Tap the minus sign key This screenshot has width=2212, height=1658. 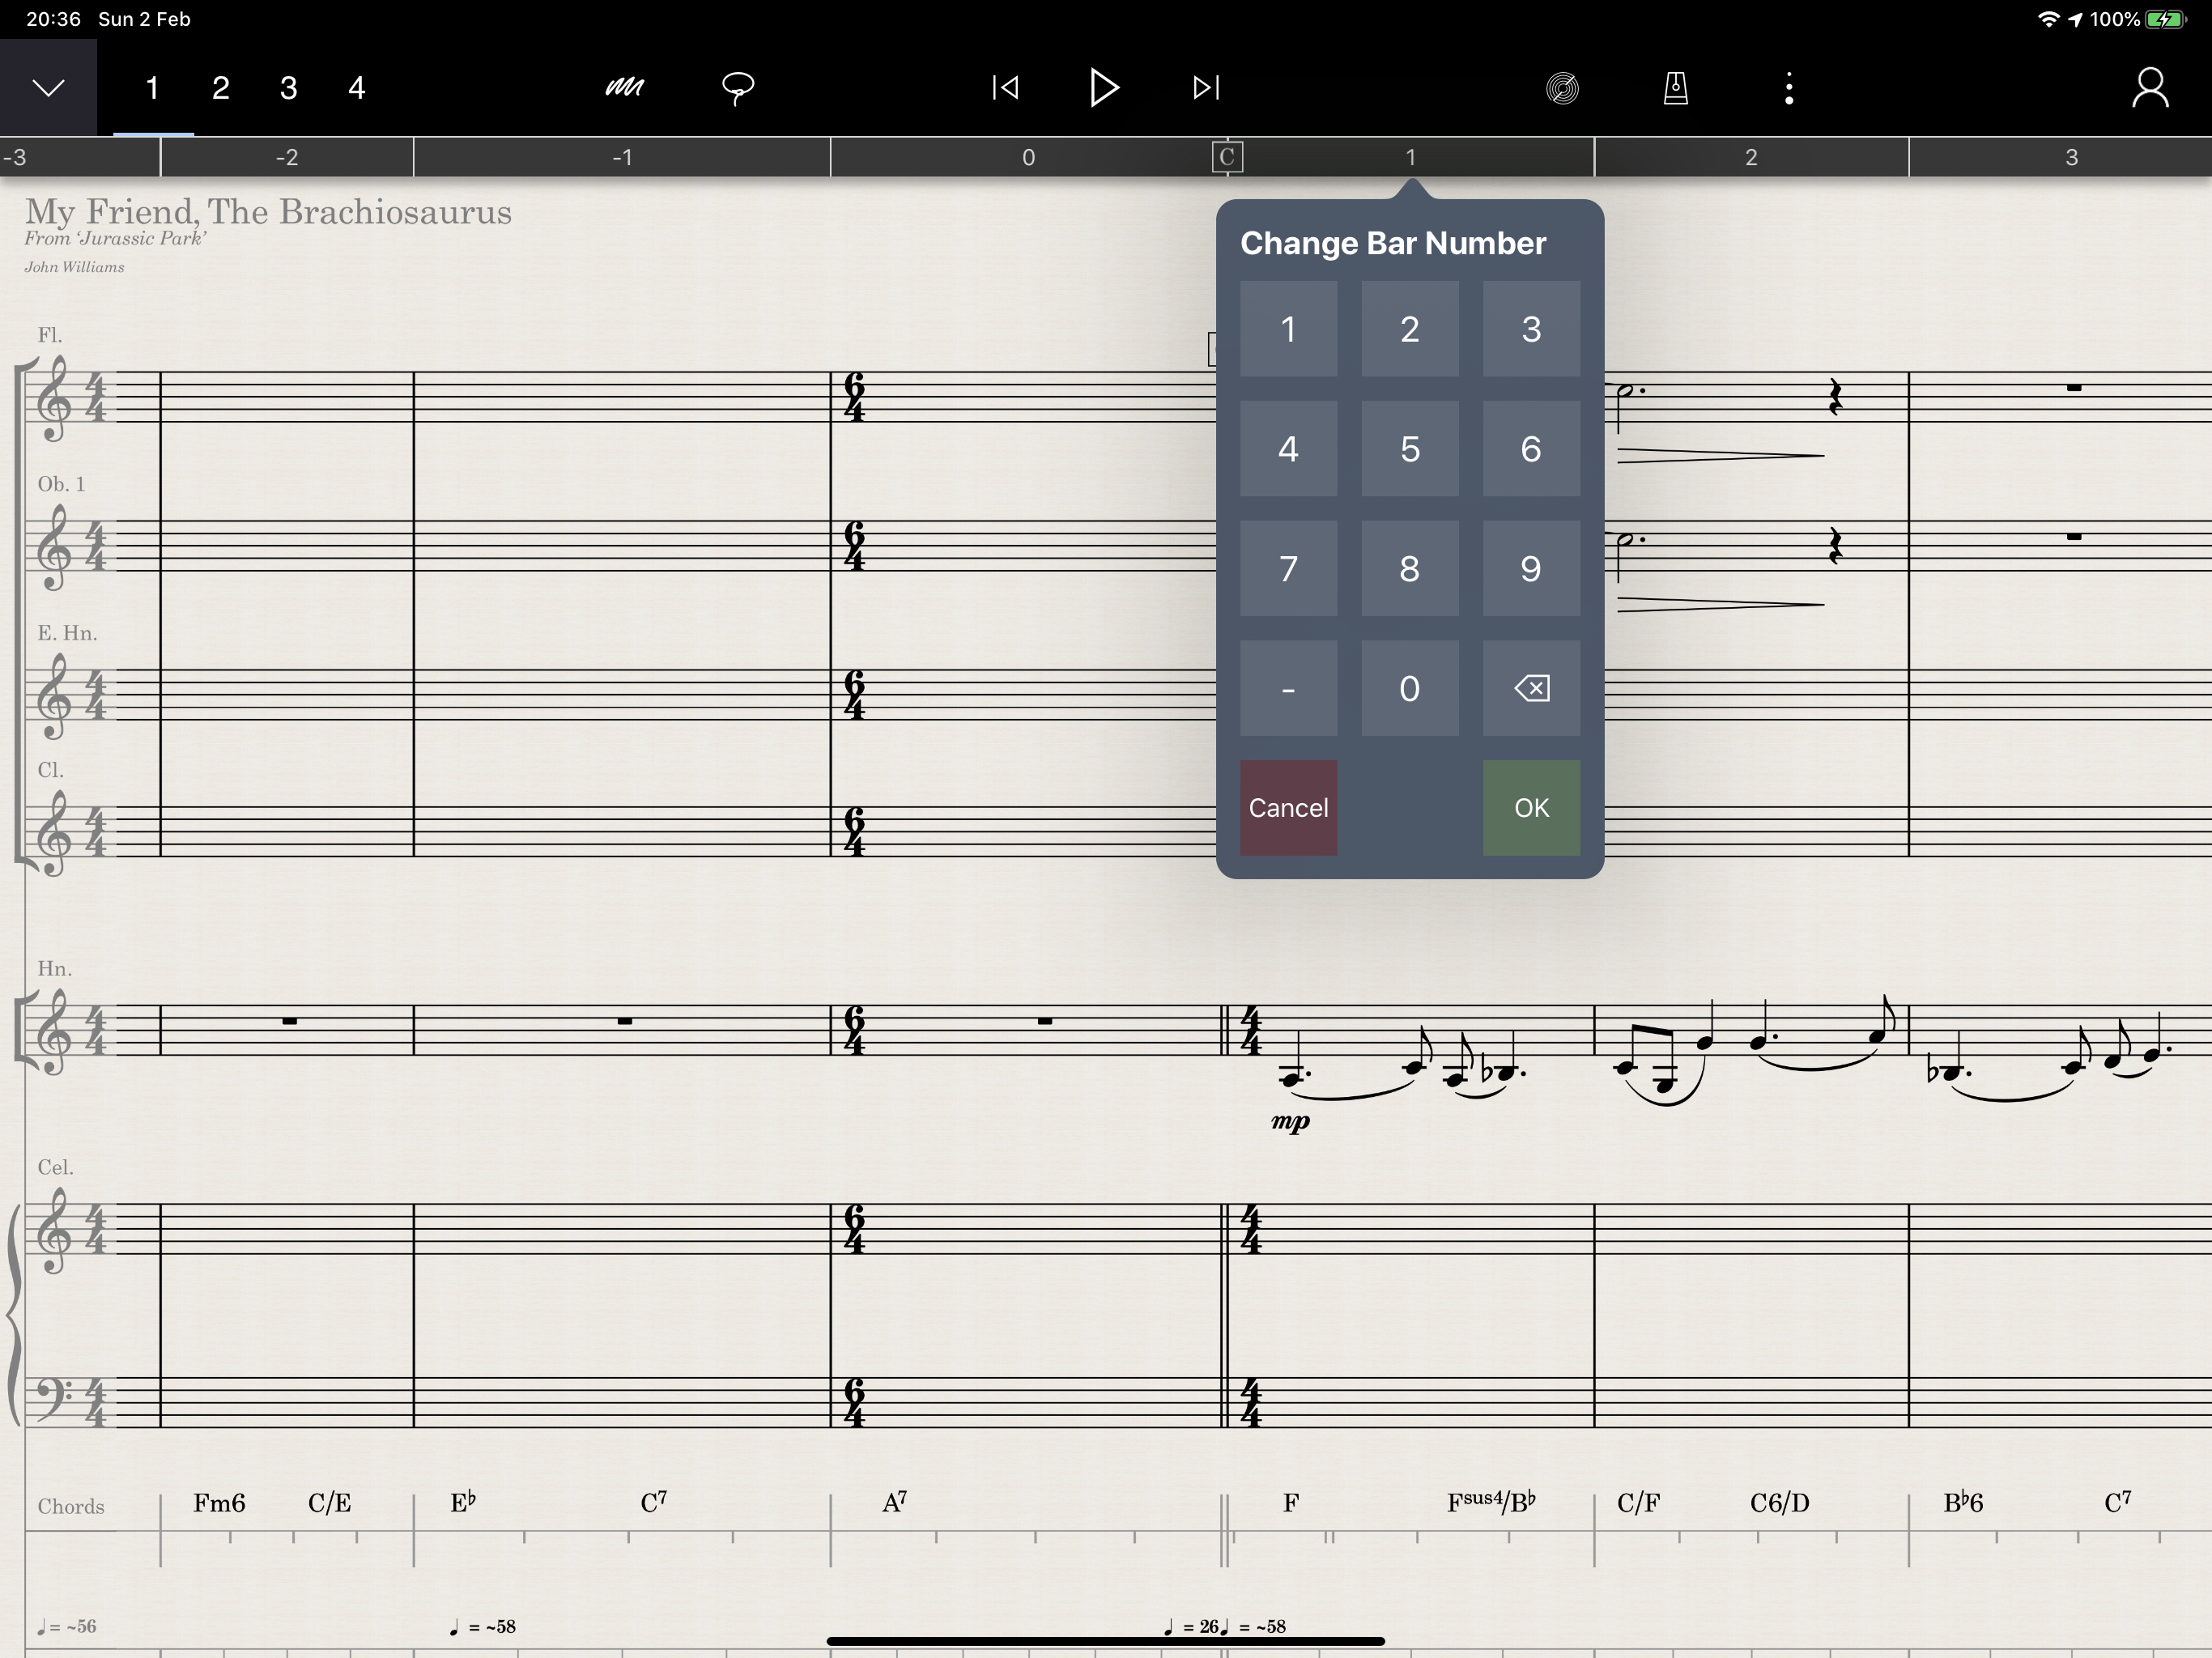coord(1288,688)
